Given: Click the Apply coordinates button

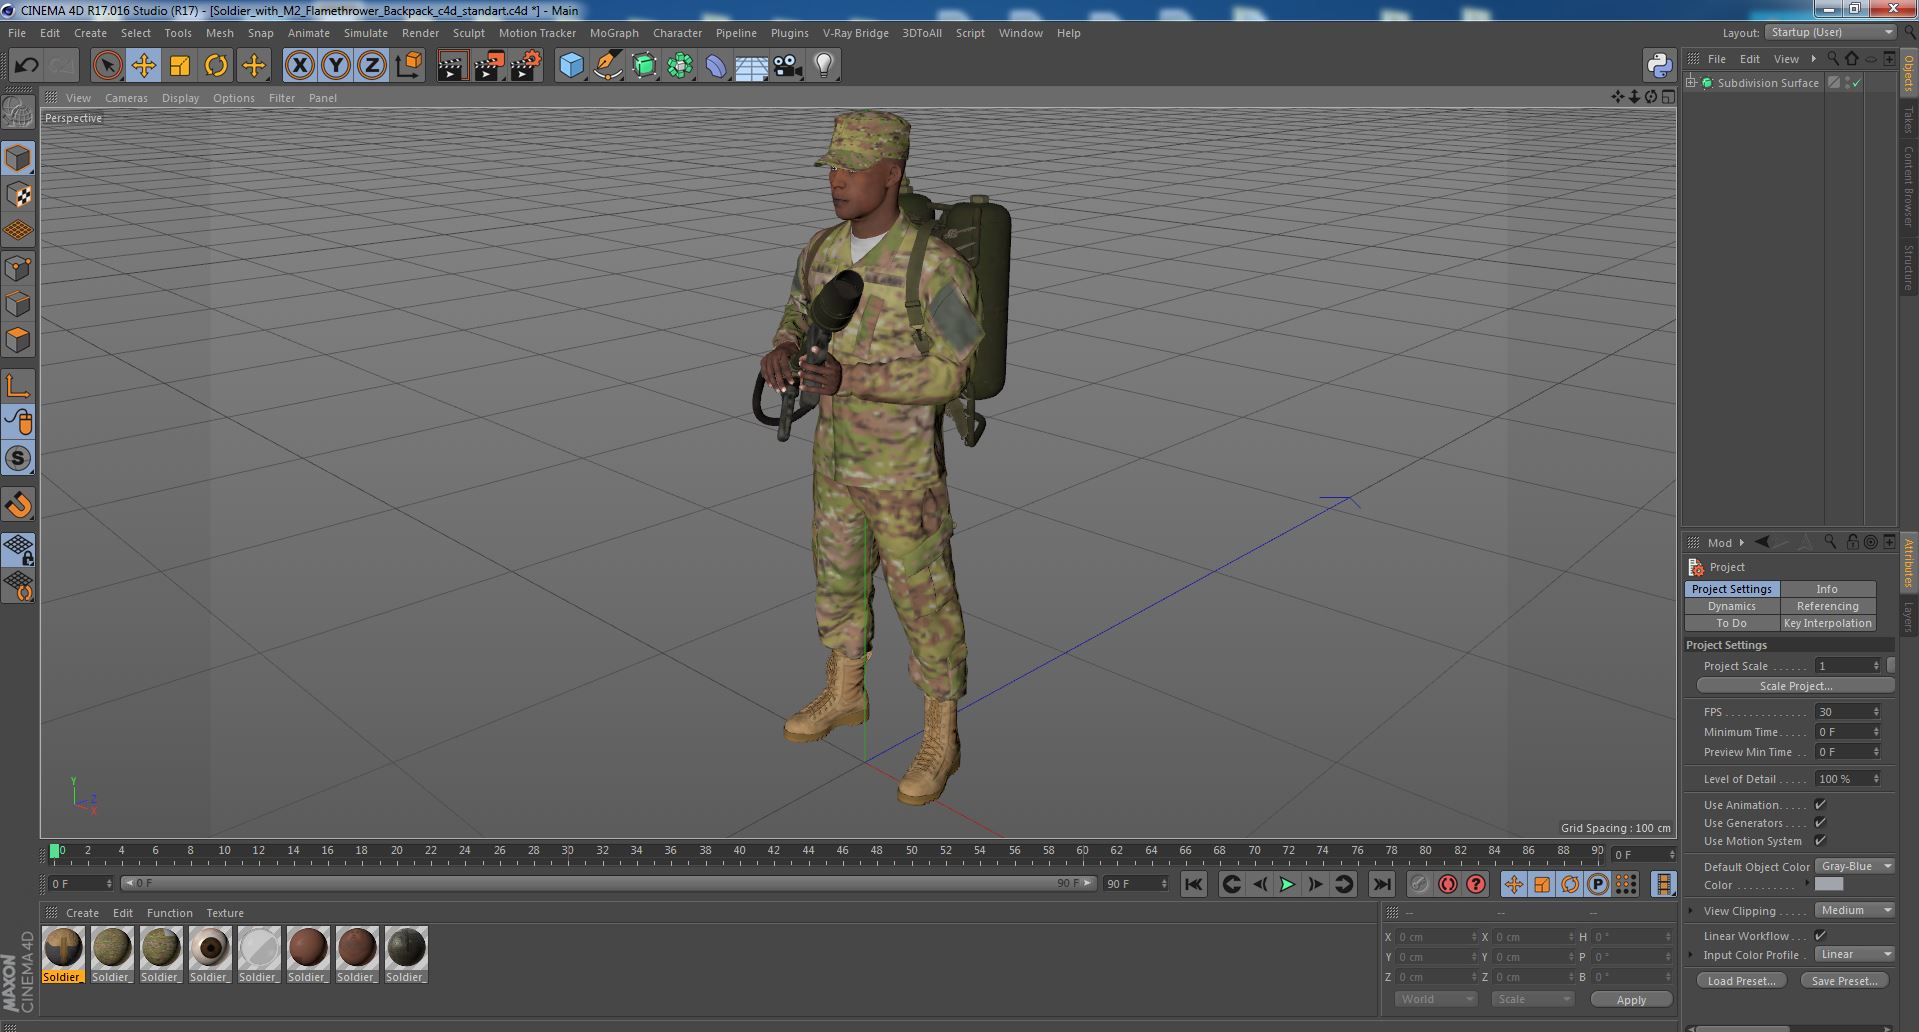Looking at the screenshot, I should (x=1631, y=1000).
